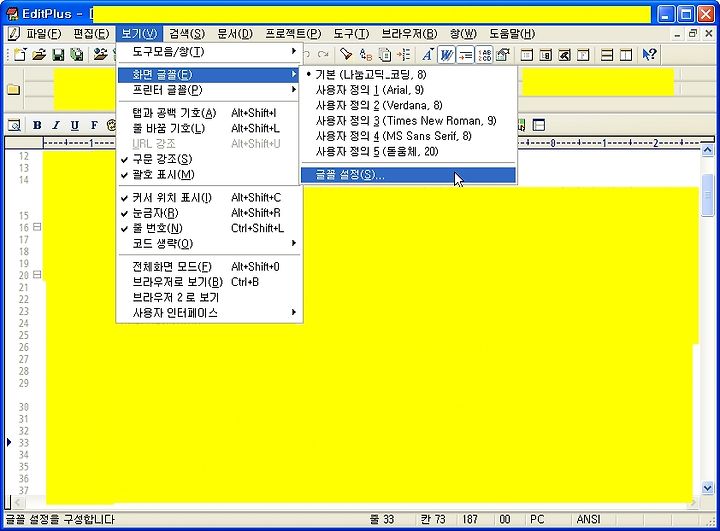
Task: Click the Font (F) HTML toolbar icon
Action: coord(94,125)
